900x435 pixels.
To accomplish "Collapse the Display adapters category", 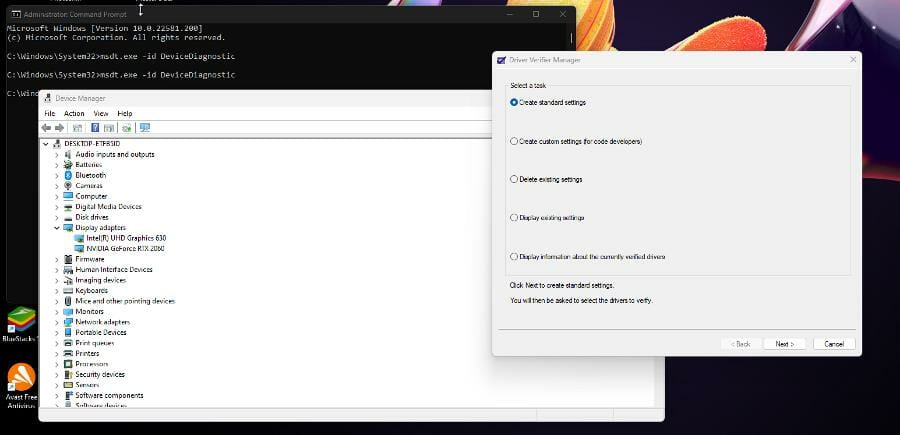I will 56,228.
